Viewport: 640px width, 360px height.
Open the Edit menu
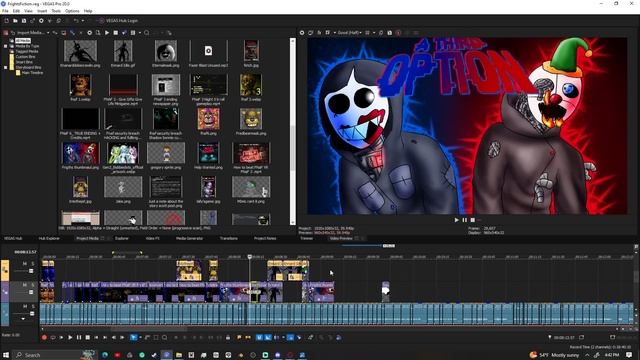click(16, 11)
